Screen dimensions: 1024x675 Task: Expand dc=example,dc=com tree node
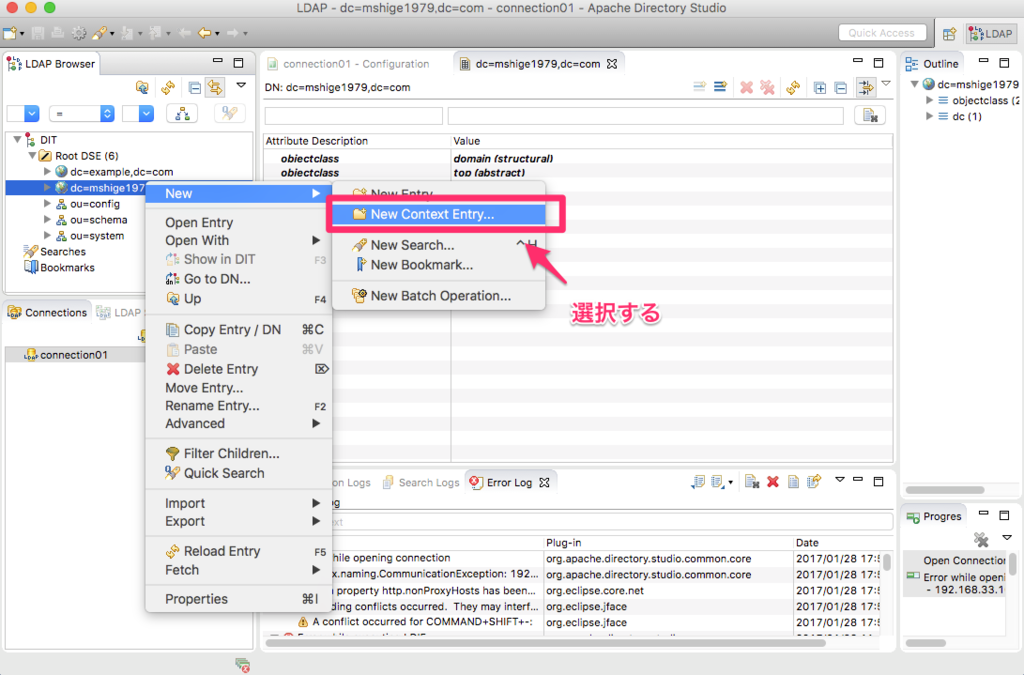click(x=47, y=172)
